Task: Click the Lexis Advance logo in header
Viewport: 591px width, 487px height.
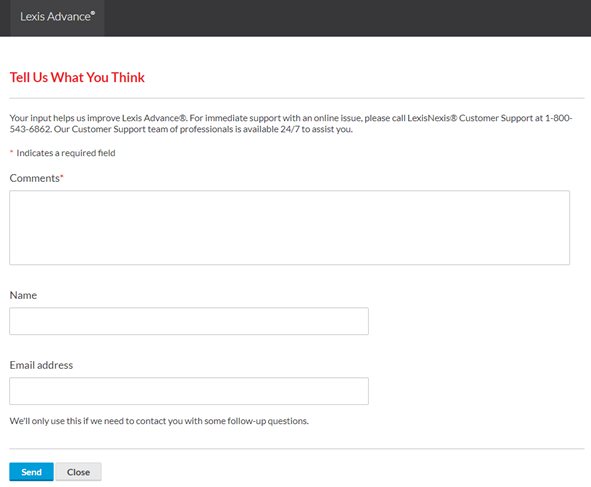Action: pyautogui.click(x=57, y=17)
